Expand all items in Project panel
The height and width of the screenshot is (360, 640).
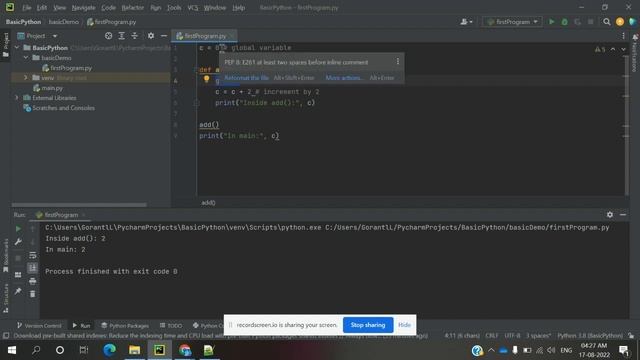pyautogui.click(x=121, y=36)
